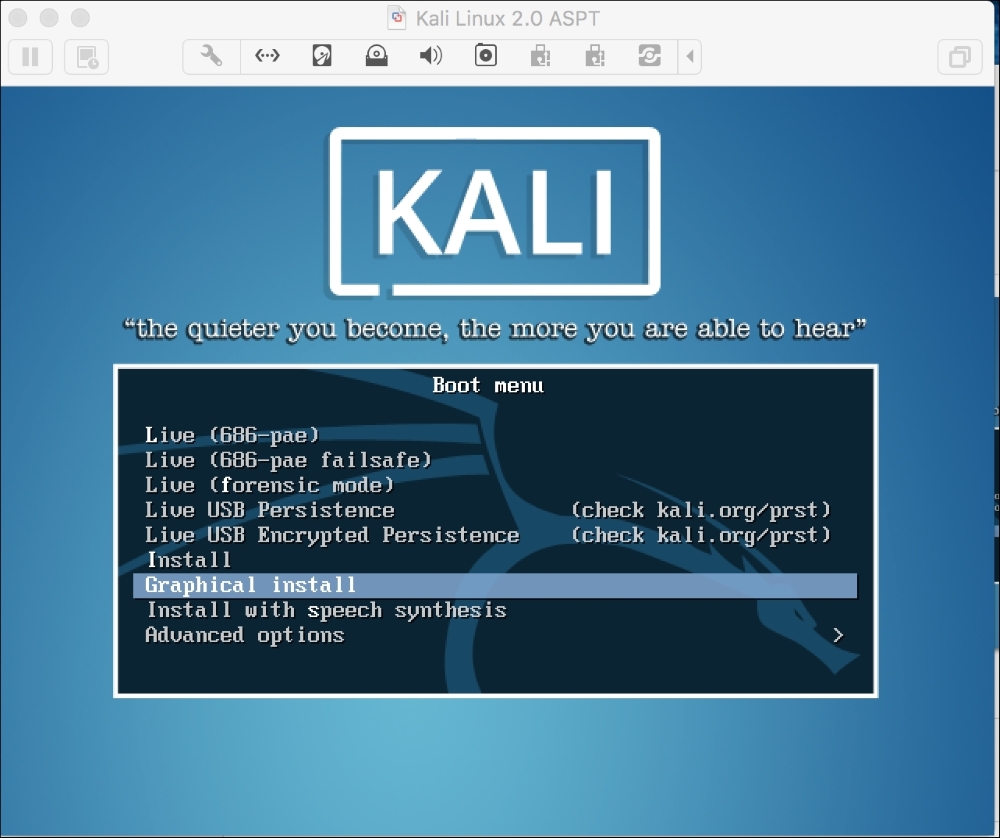Click the network adapter icon
1000x838 pixels.
tap(266, 57)
